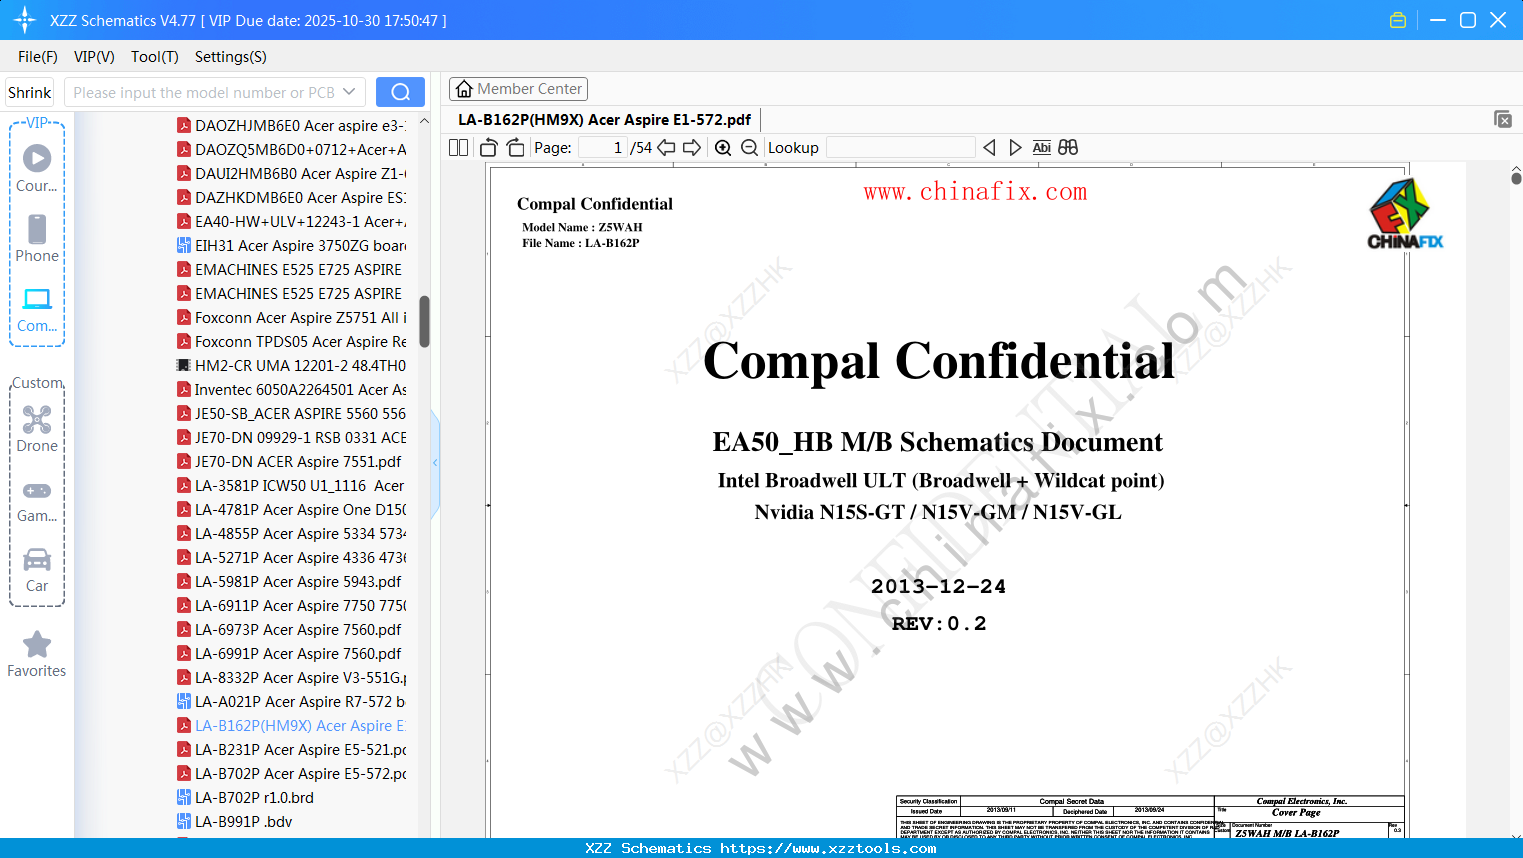Image resolution: width=1523 pixels, height=858 pixels.
Task: Open the Course category in sidebar
Action: pyautogui.click(x=37, y=168)
